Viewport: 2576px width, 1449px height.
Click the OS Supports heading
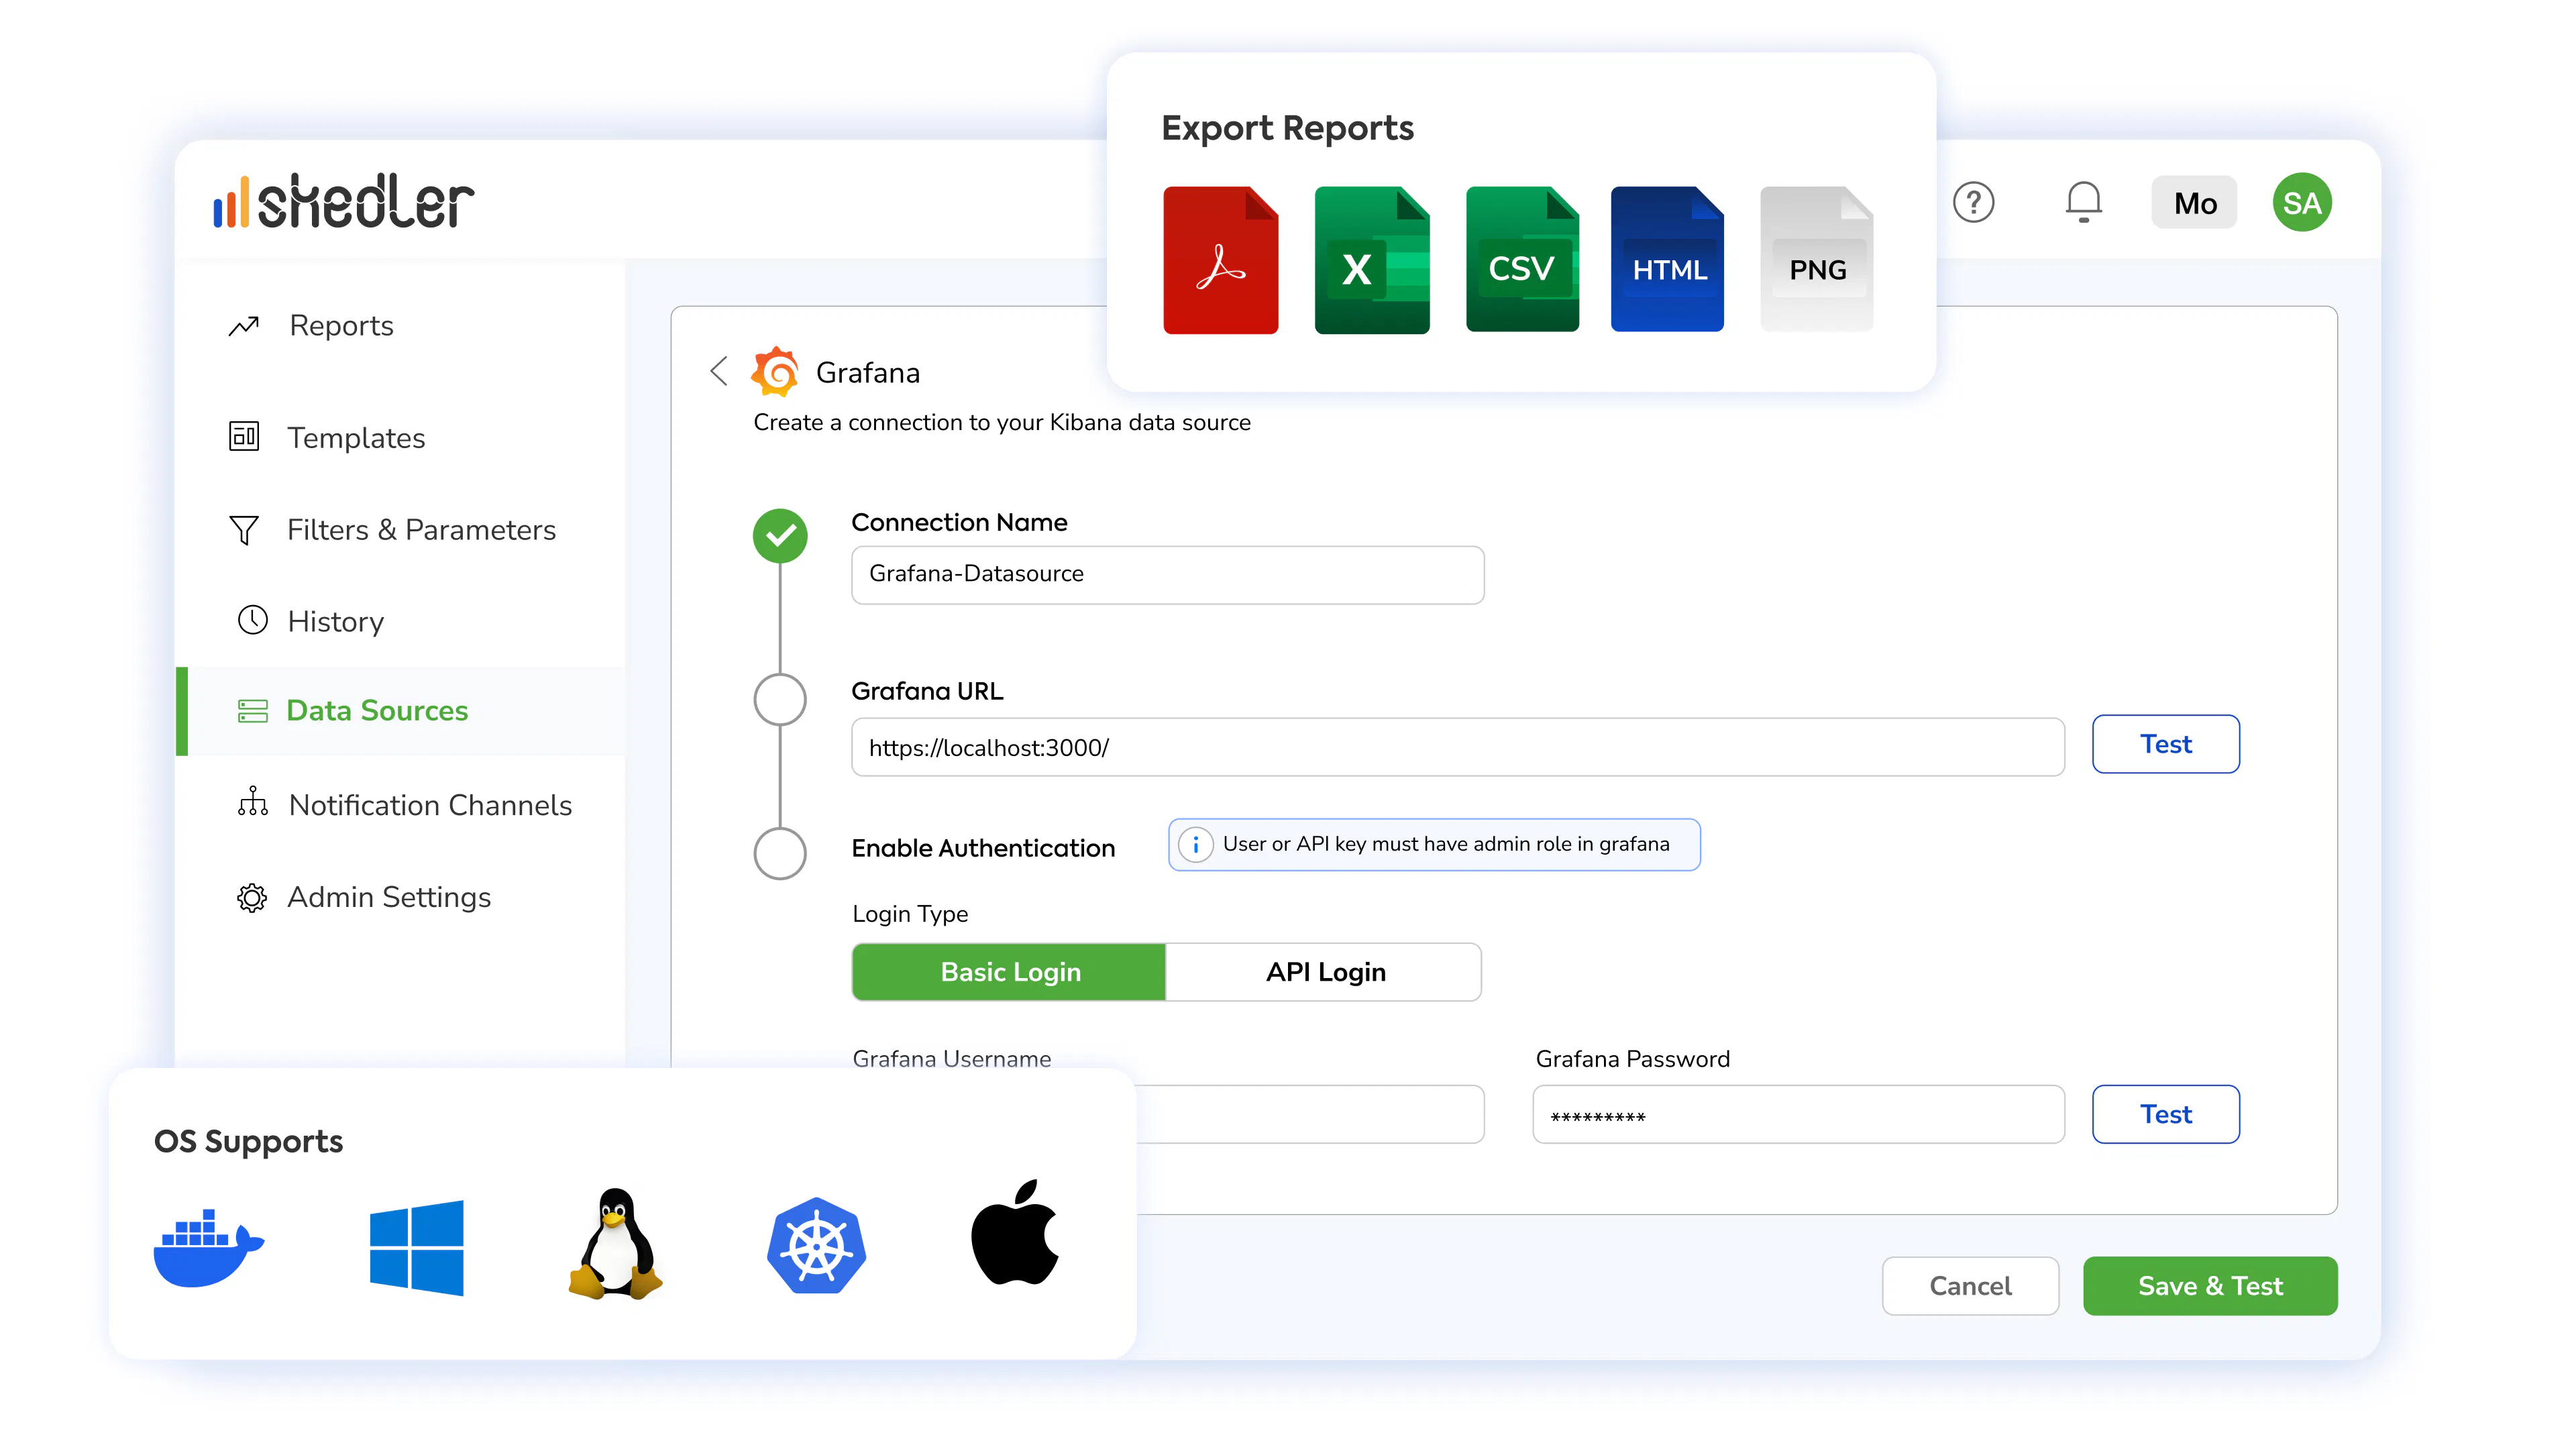248,1141
